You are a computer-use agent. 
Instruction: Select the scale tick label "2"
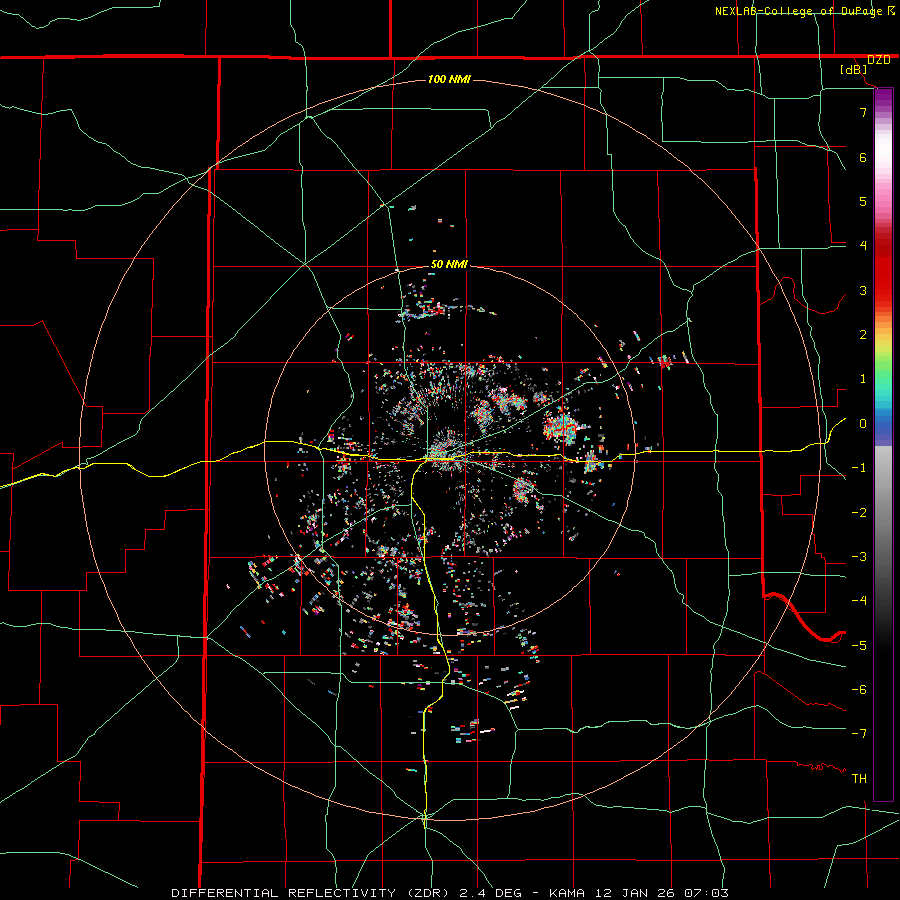tap(863, 335)
